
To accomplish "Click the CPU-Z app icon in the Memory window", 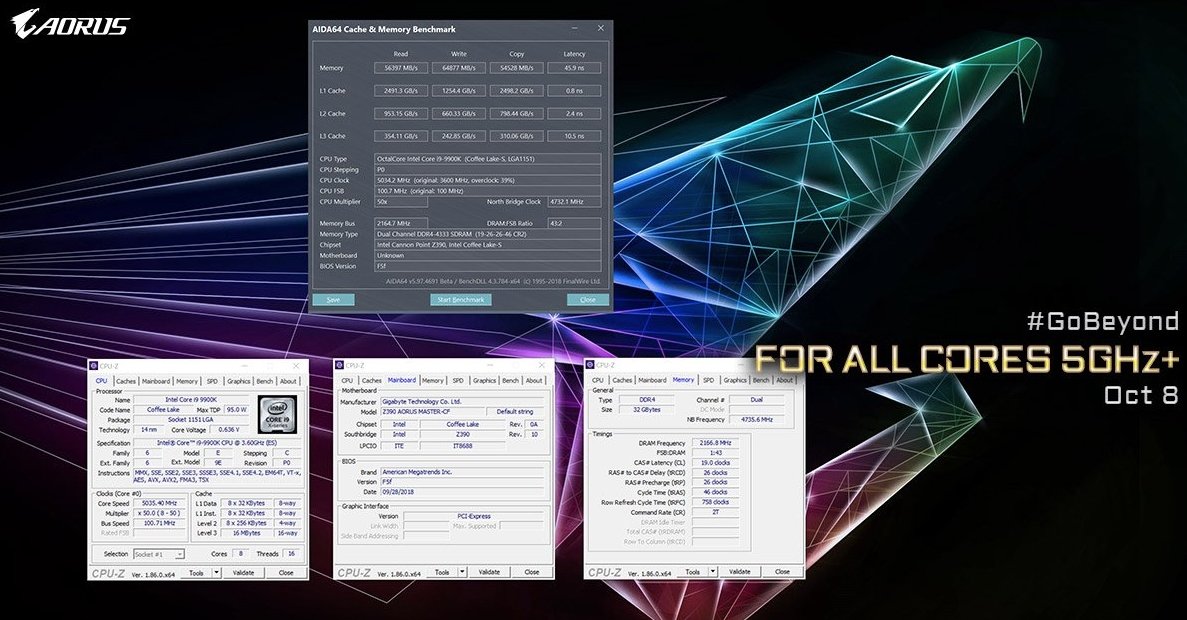I will pos(590,366).
